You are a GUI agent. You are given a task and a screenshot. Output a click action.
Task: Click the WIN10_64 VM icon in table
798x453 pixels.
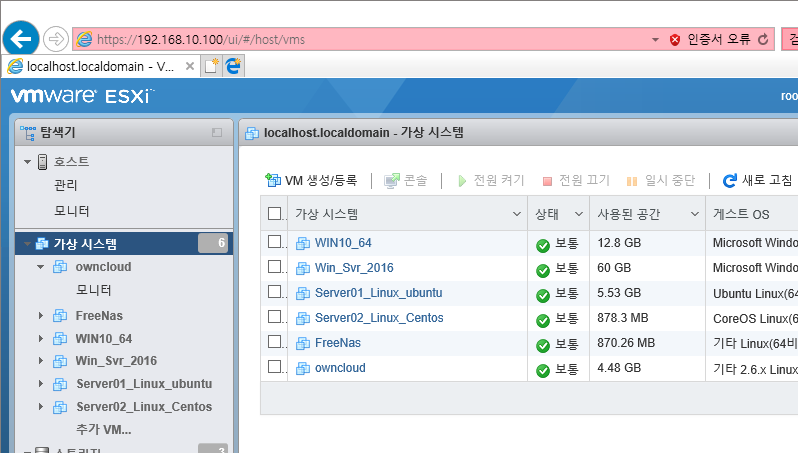303,243
